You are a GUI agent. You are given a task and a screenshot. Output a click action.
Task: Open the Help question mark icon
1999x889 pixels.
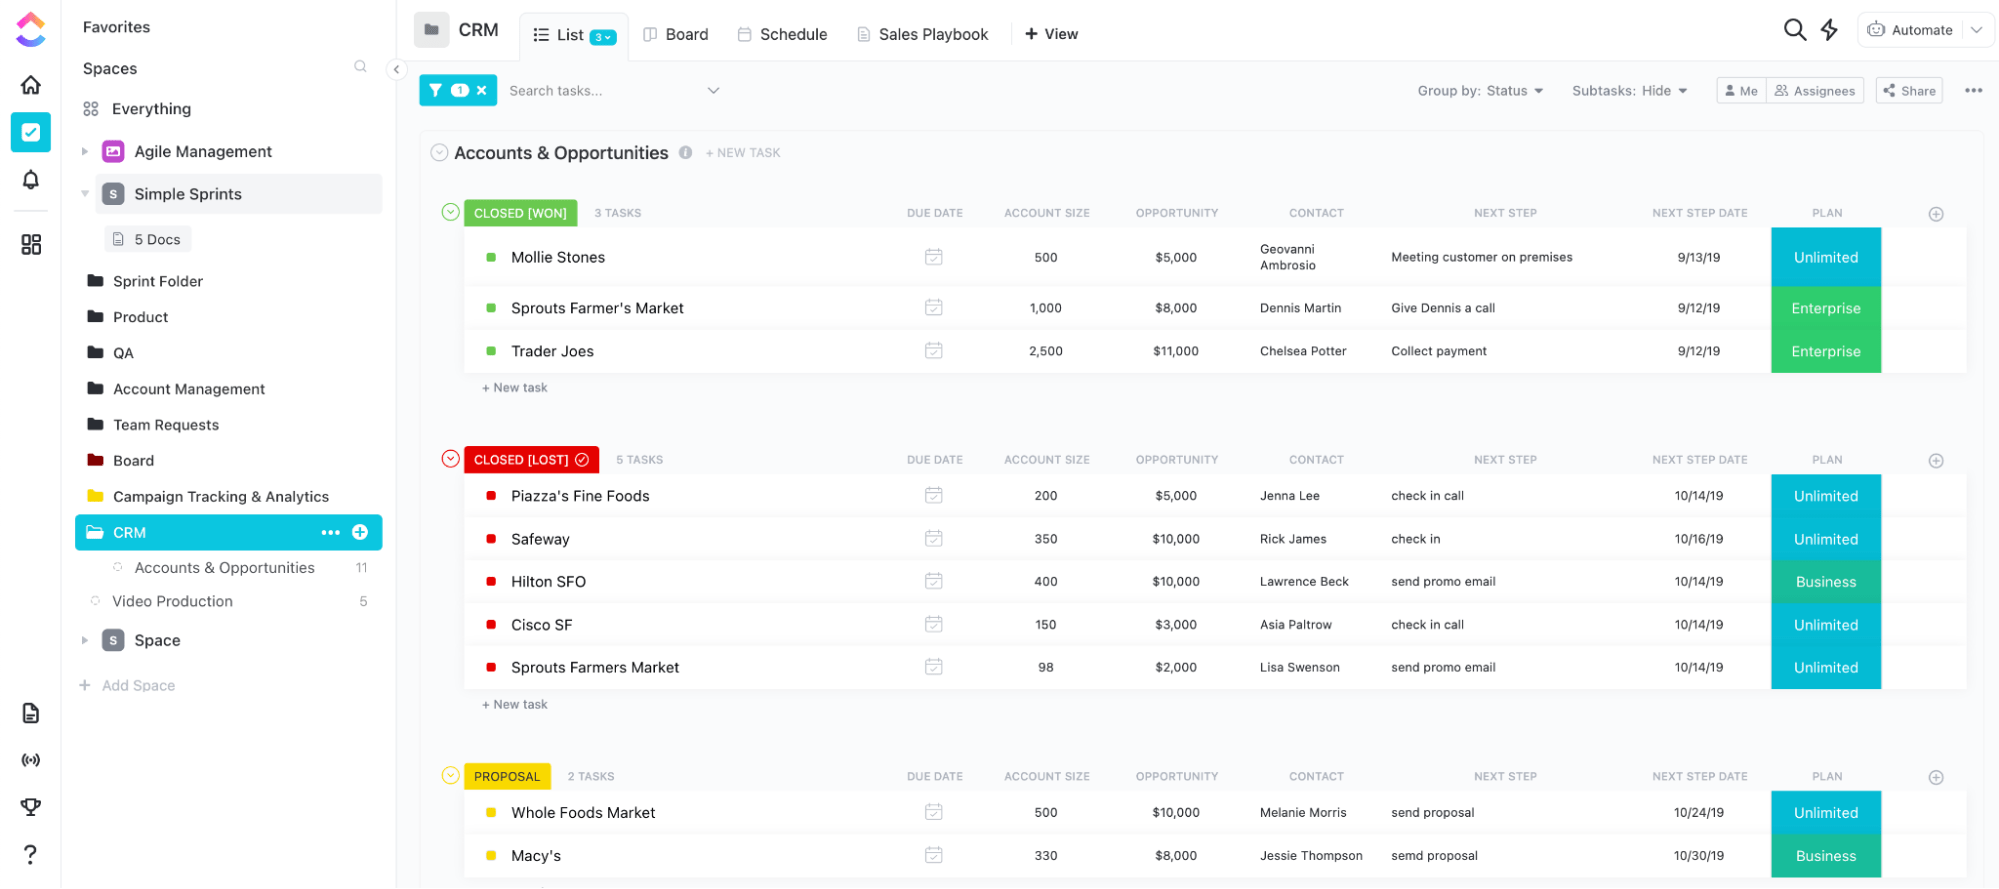pyautogui.click(x=31, y=854)
